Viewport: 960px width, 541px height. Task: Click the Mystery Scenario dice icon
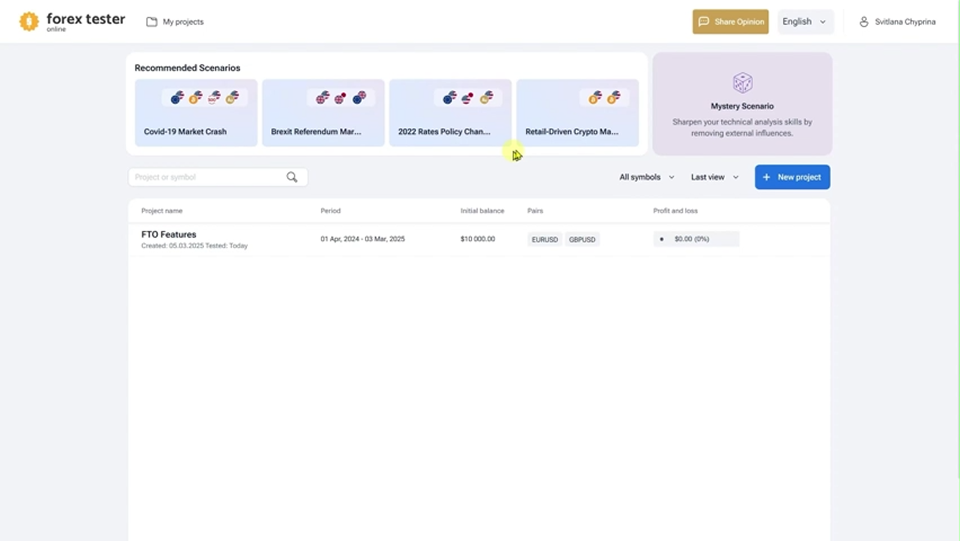[742, 83]
